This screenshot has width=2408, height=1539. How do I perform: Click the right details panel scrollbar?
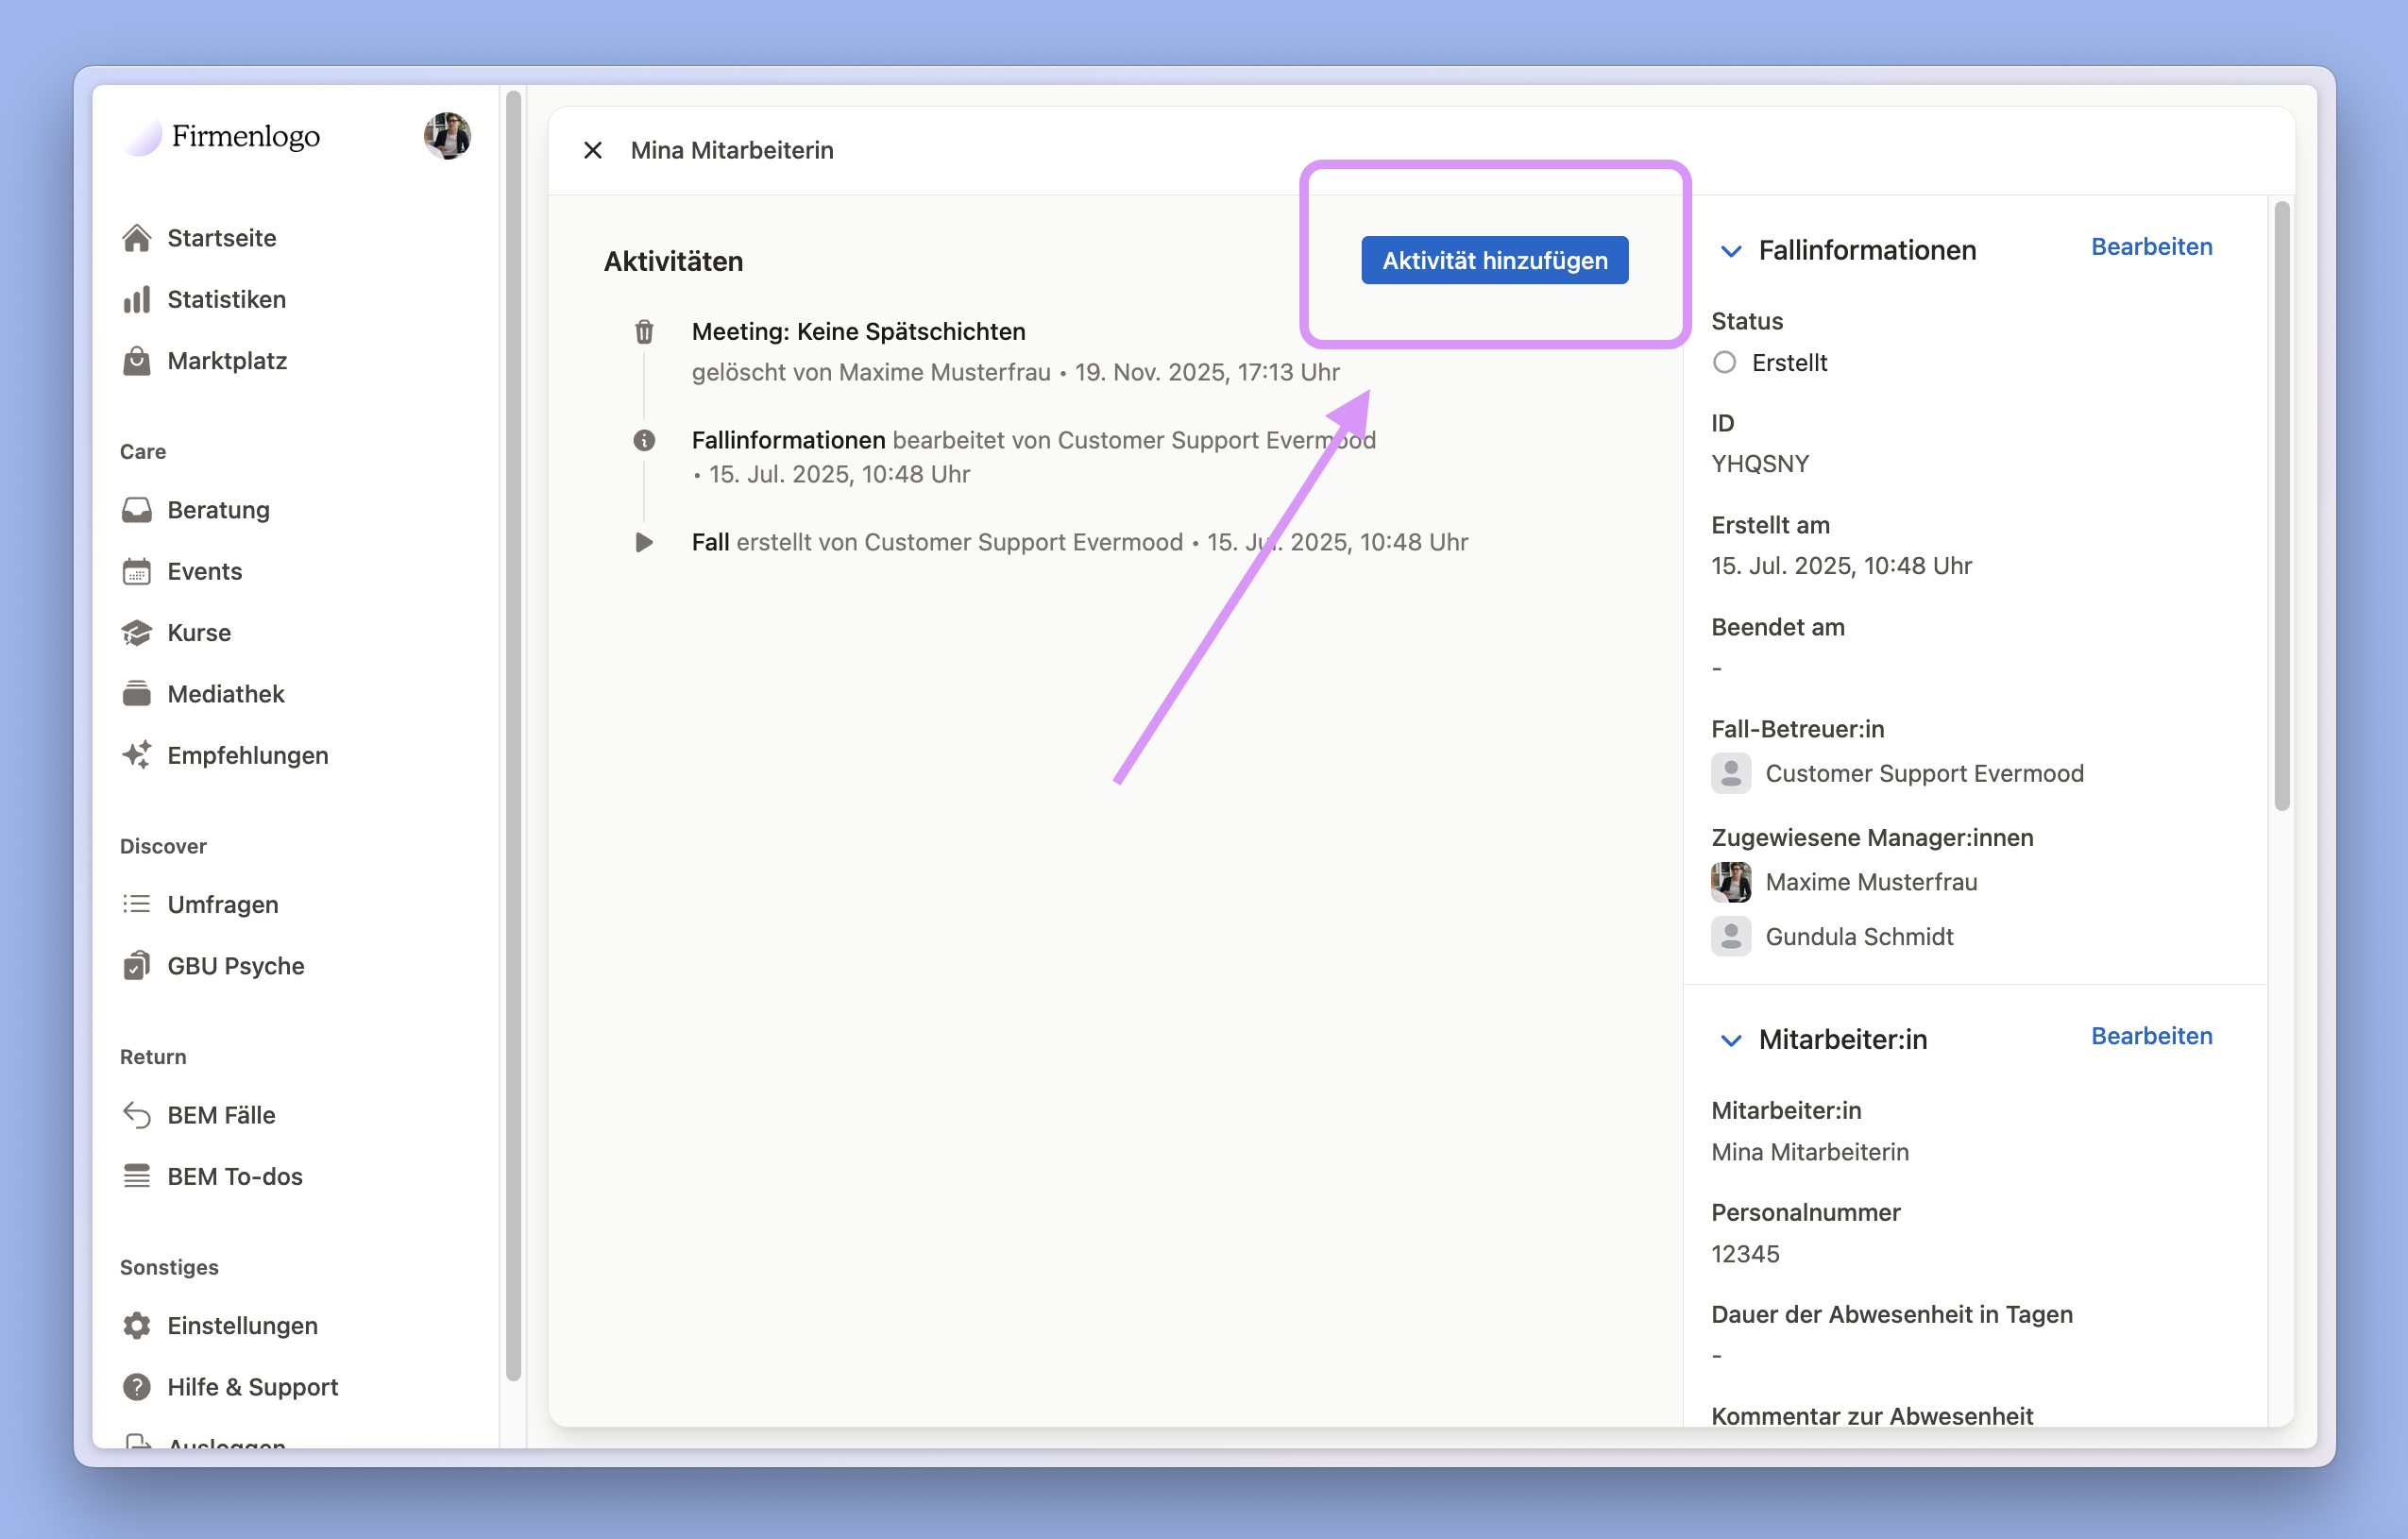pyautogui.click(x=2281, y=505)
